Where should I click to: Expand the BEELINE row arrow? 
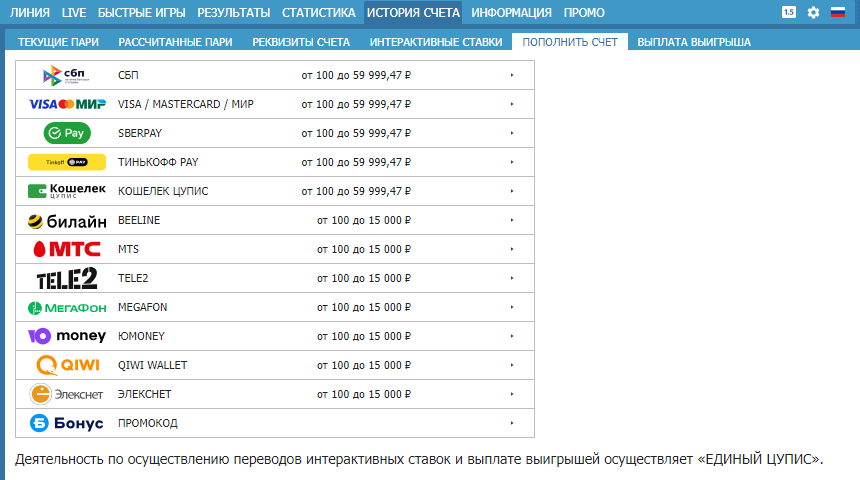pyautogui.click(x=512, y=221)
